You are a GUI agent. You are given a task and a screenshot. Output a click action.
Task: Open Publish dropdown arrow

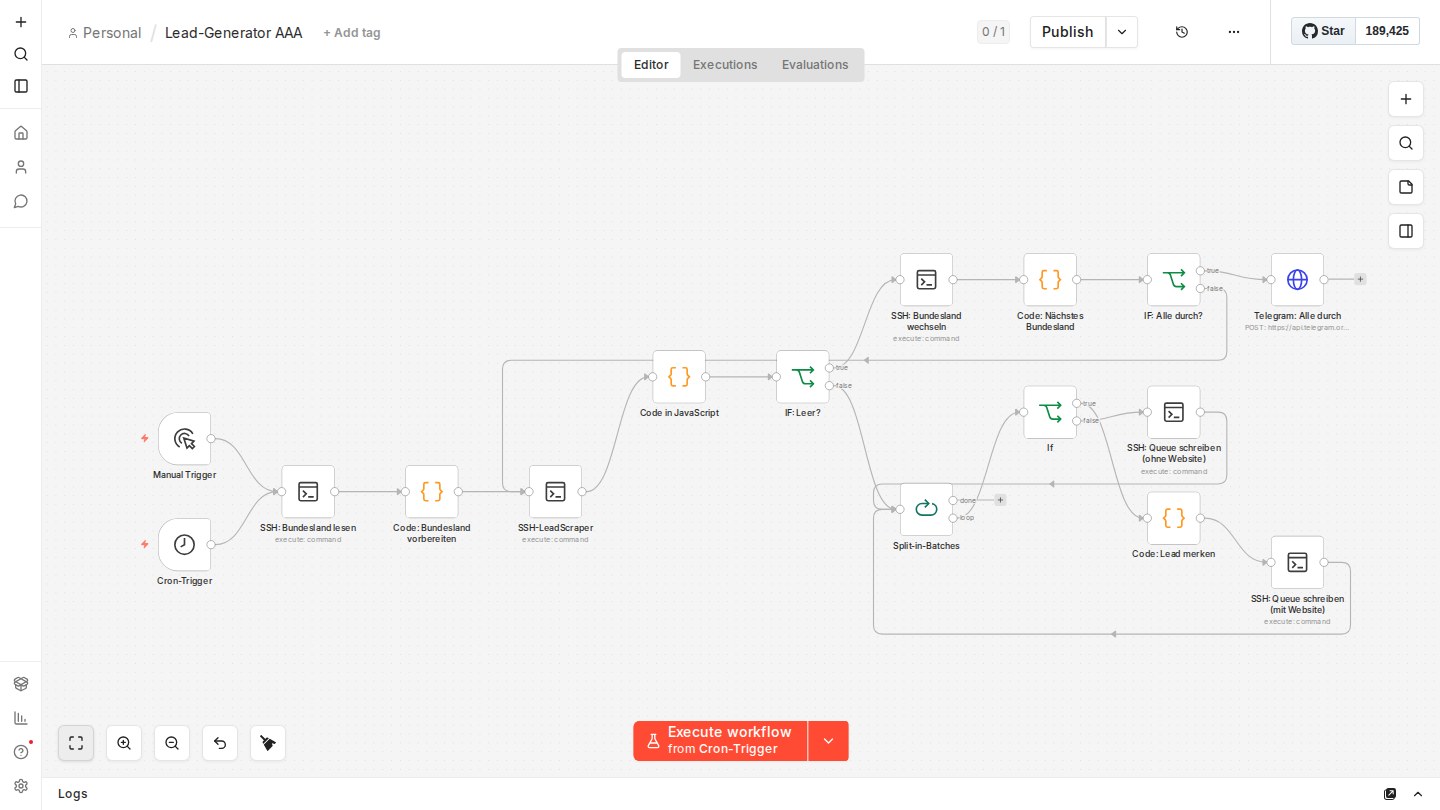(x=1122, y=32)
